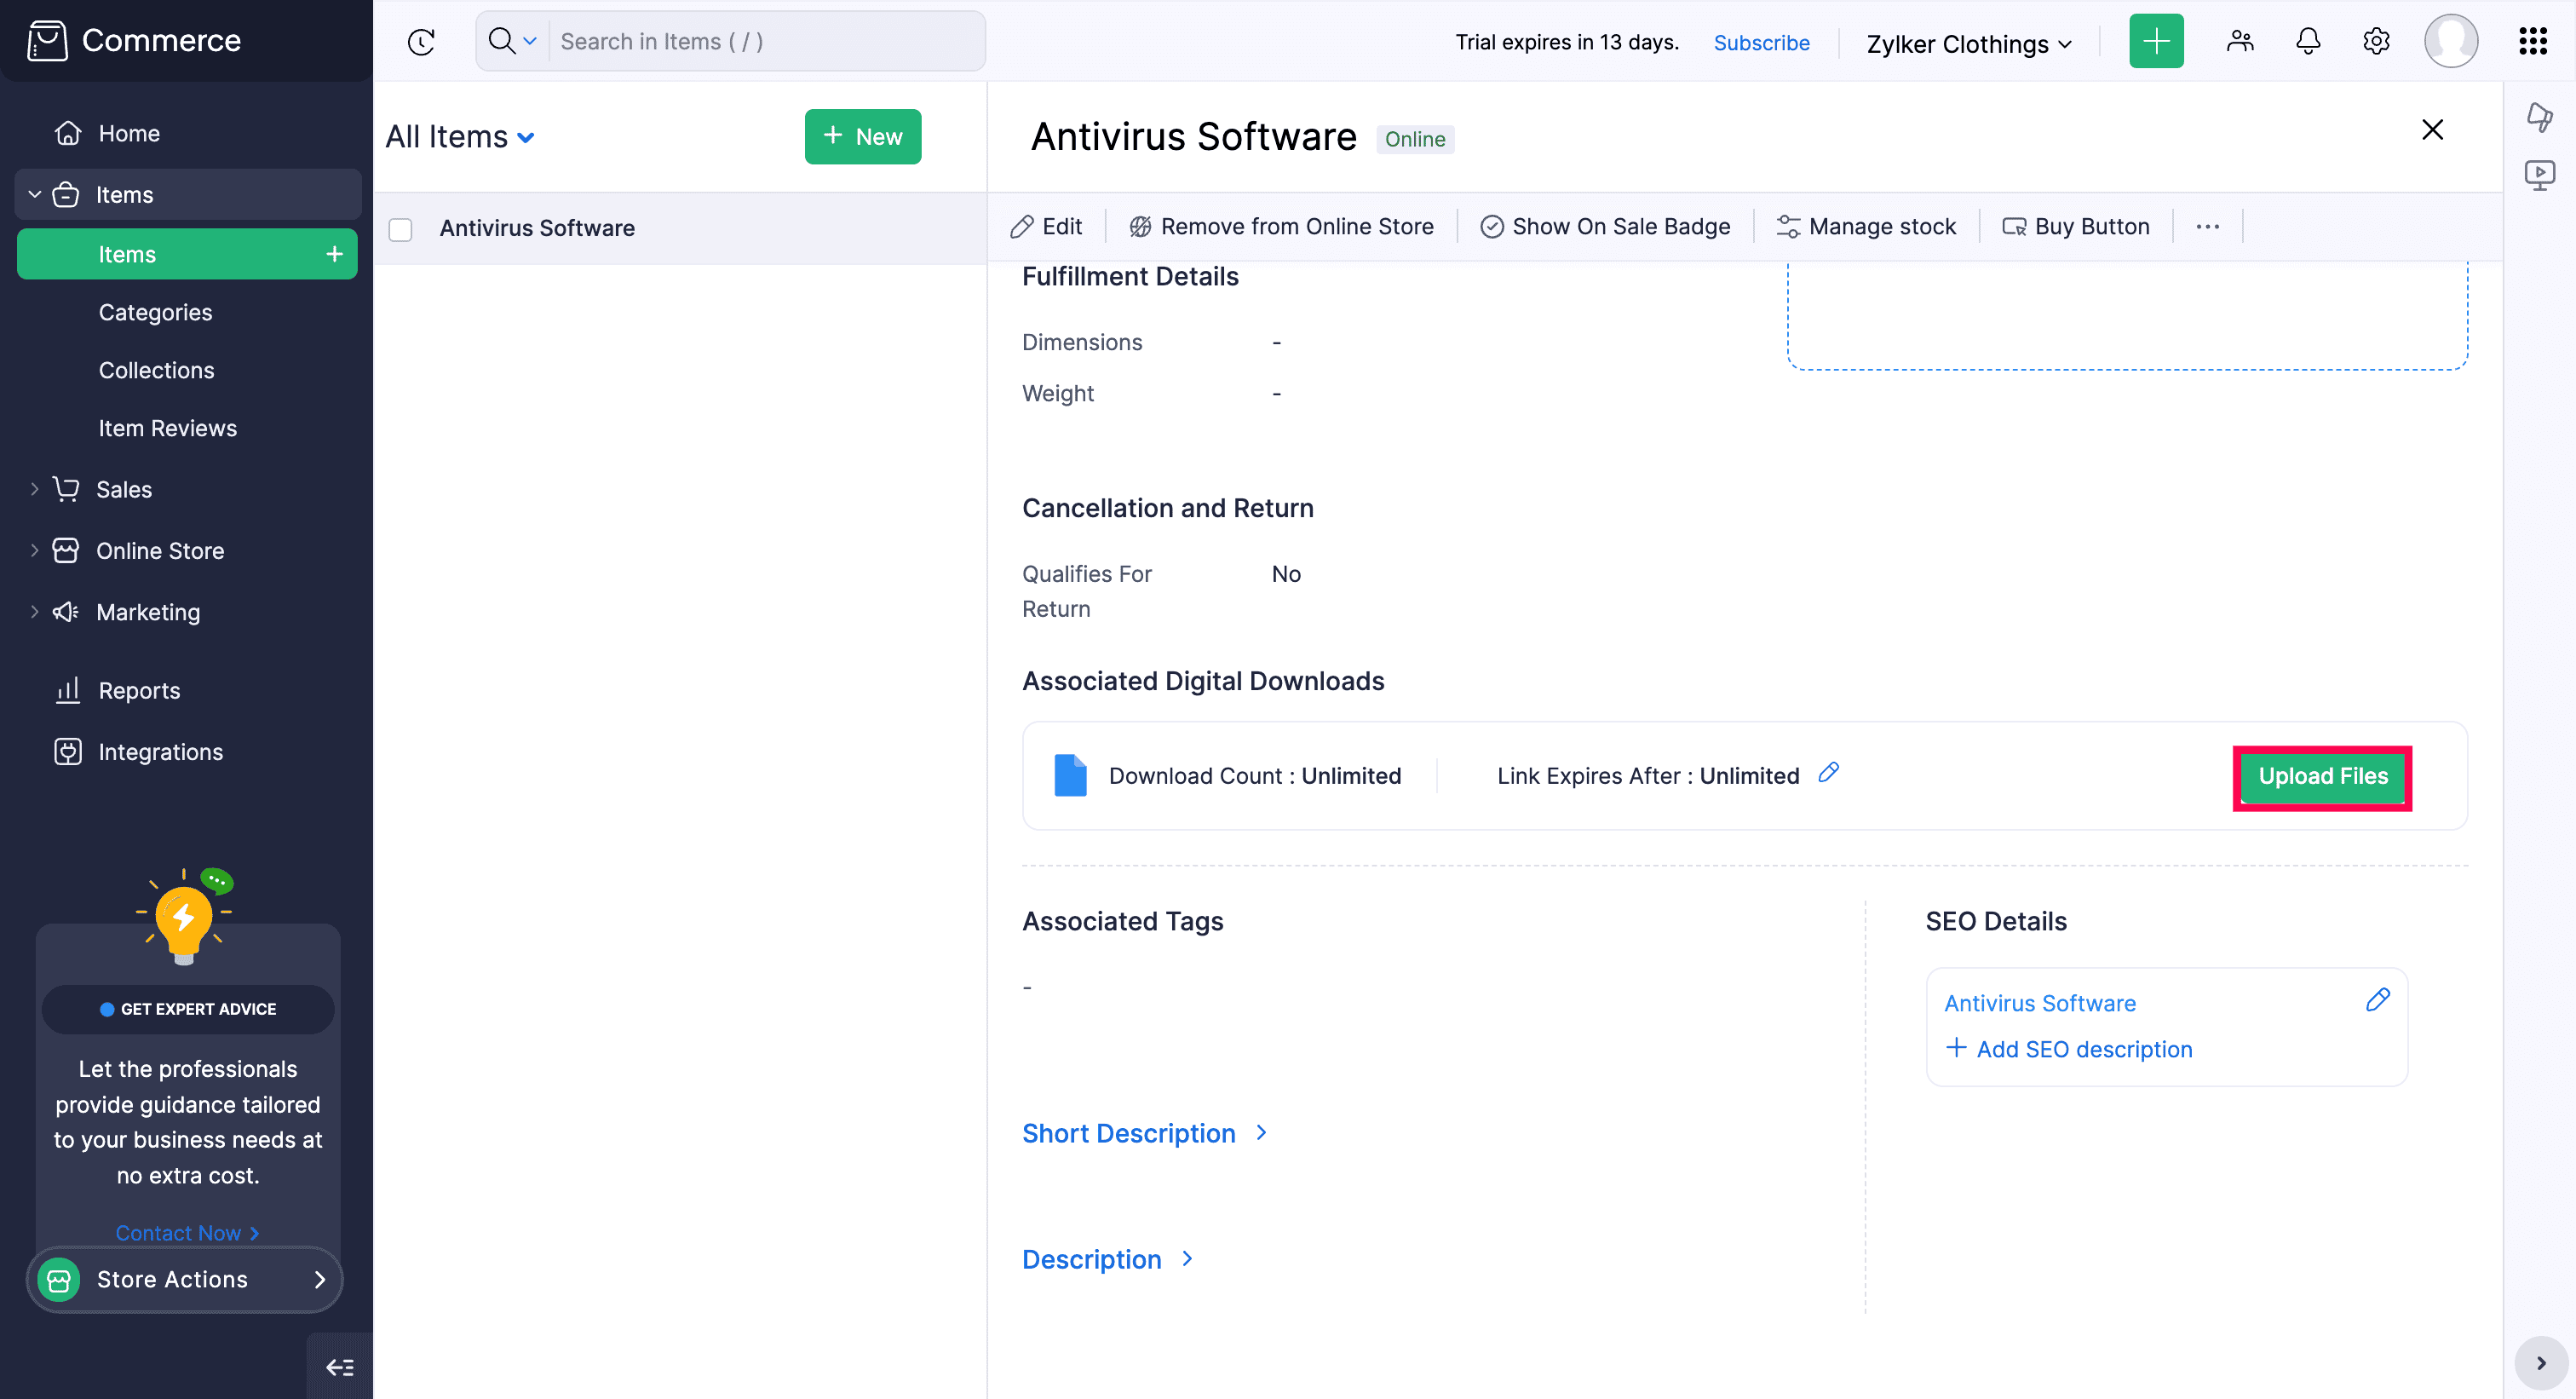This screenshot has width=2576, height=1399.
Task: Open Collections in sidebar
Action: (x=156, y=370)
